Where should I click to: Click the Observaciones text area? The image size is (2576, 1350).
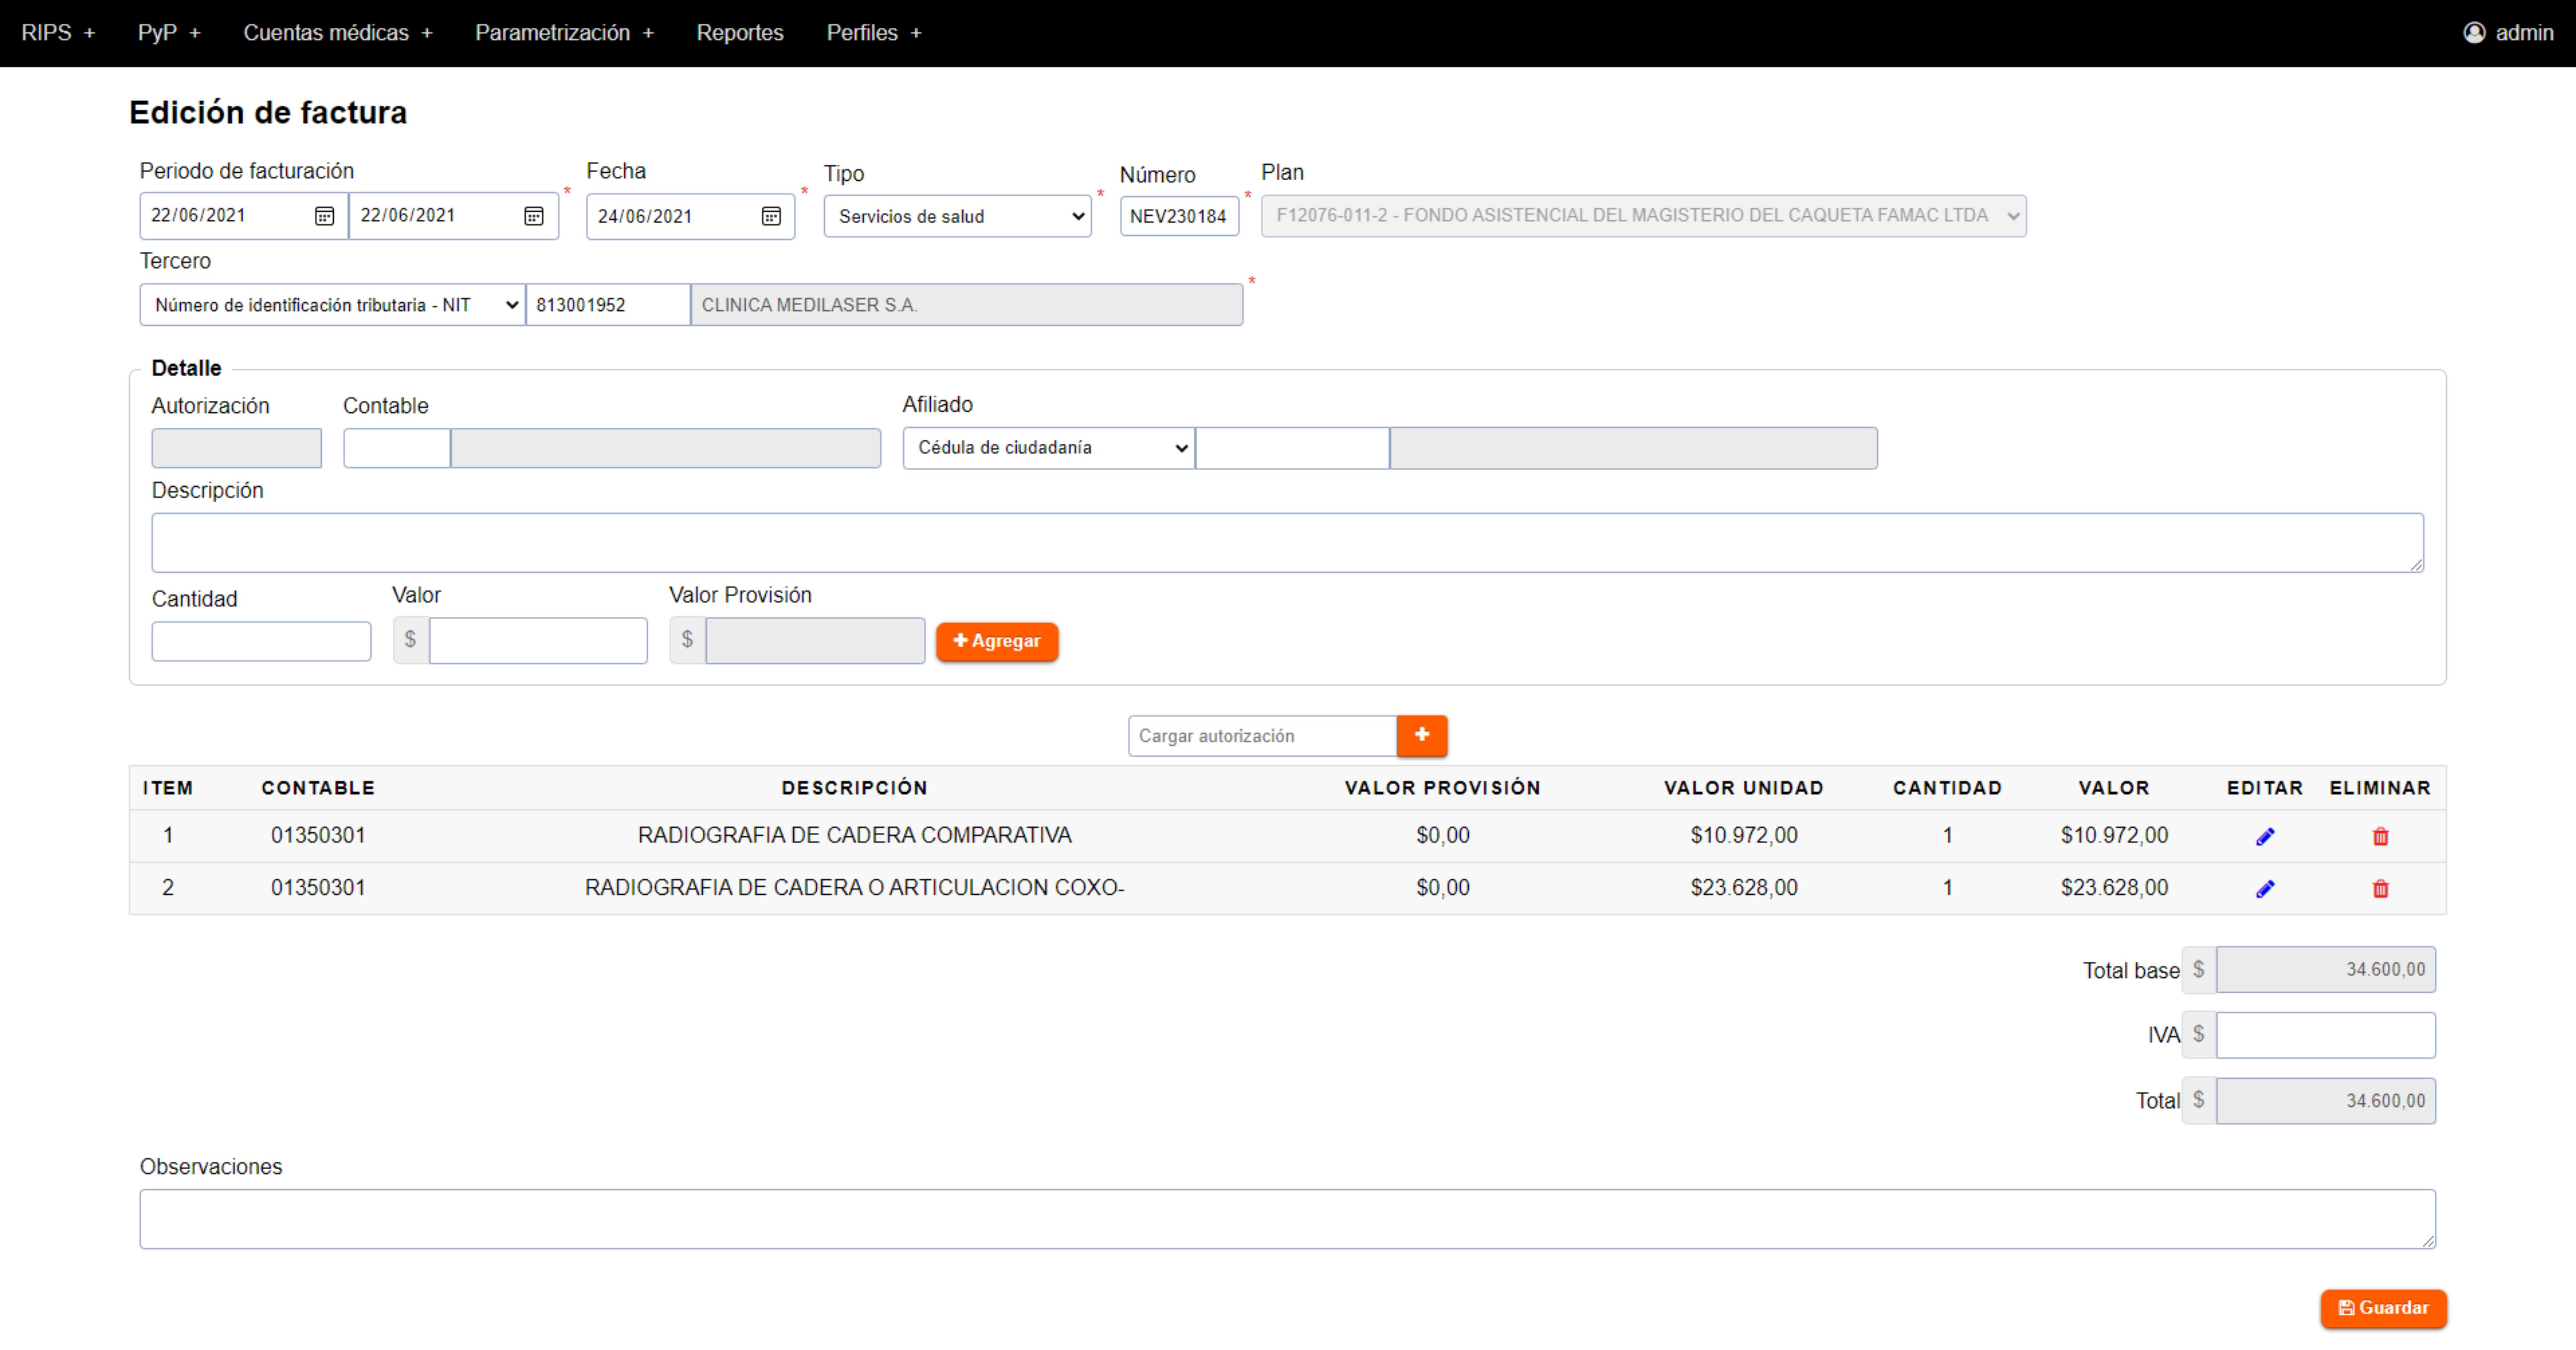tap(1287, 1219)
